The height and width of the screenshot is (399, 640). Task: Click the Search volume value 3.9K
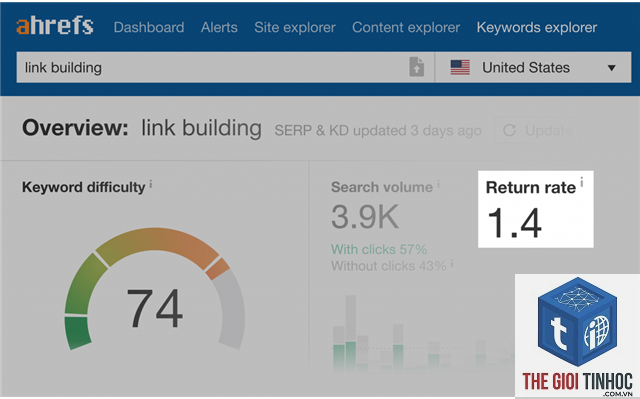(x=364, y=217)
